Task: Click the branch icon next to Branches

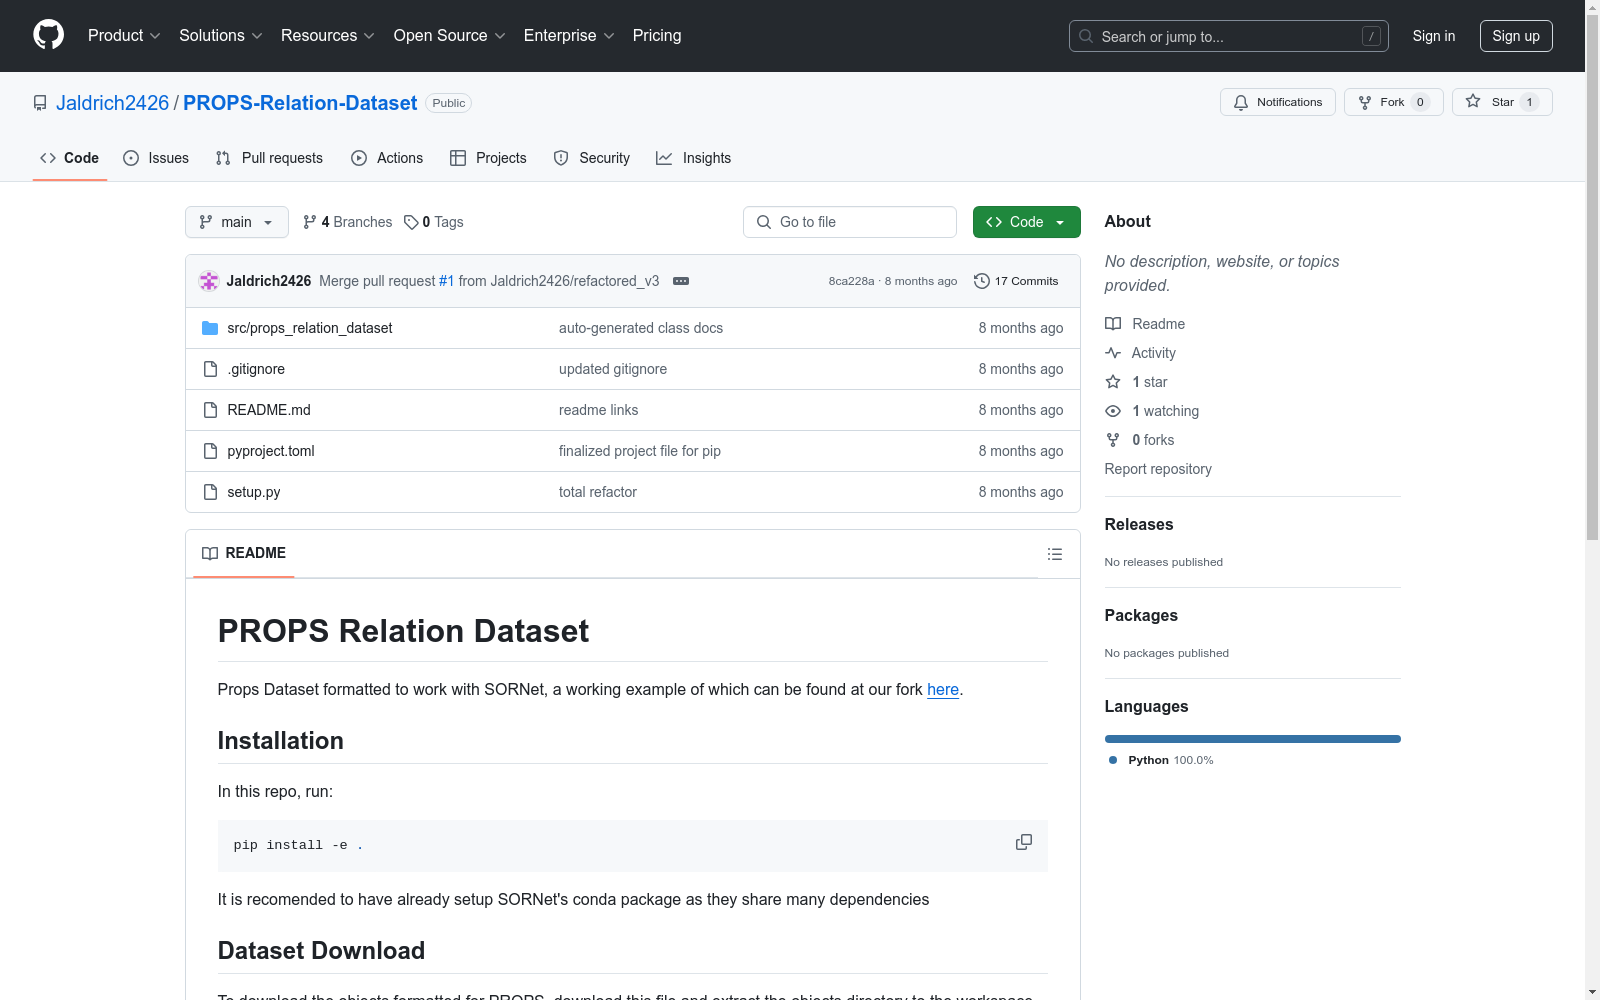Action: point(310,222)
